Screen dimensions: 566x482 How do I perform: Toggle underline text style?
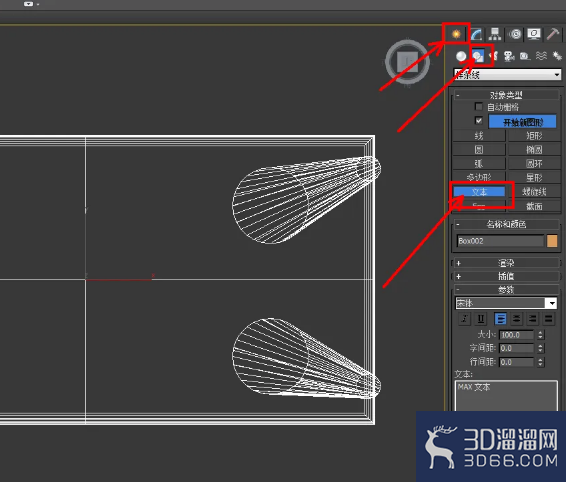pos(481,319)
